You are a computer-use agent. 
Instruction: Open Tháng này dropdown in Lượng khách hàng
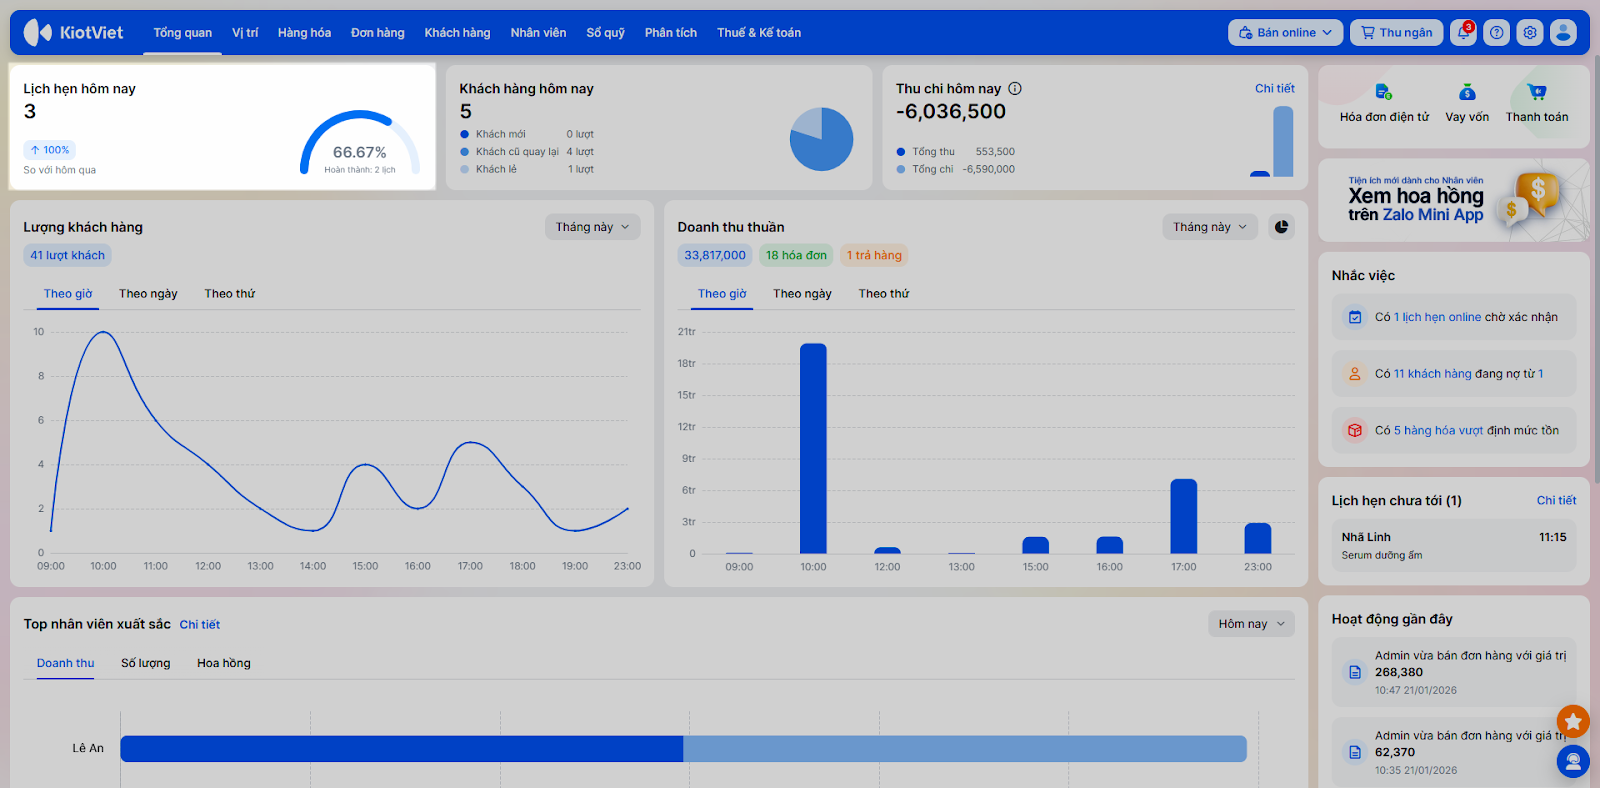pyautogui.click(x=592, y=227)
